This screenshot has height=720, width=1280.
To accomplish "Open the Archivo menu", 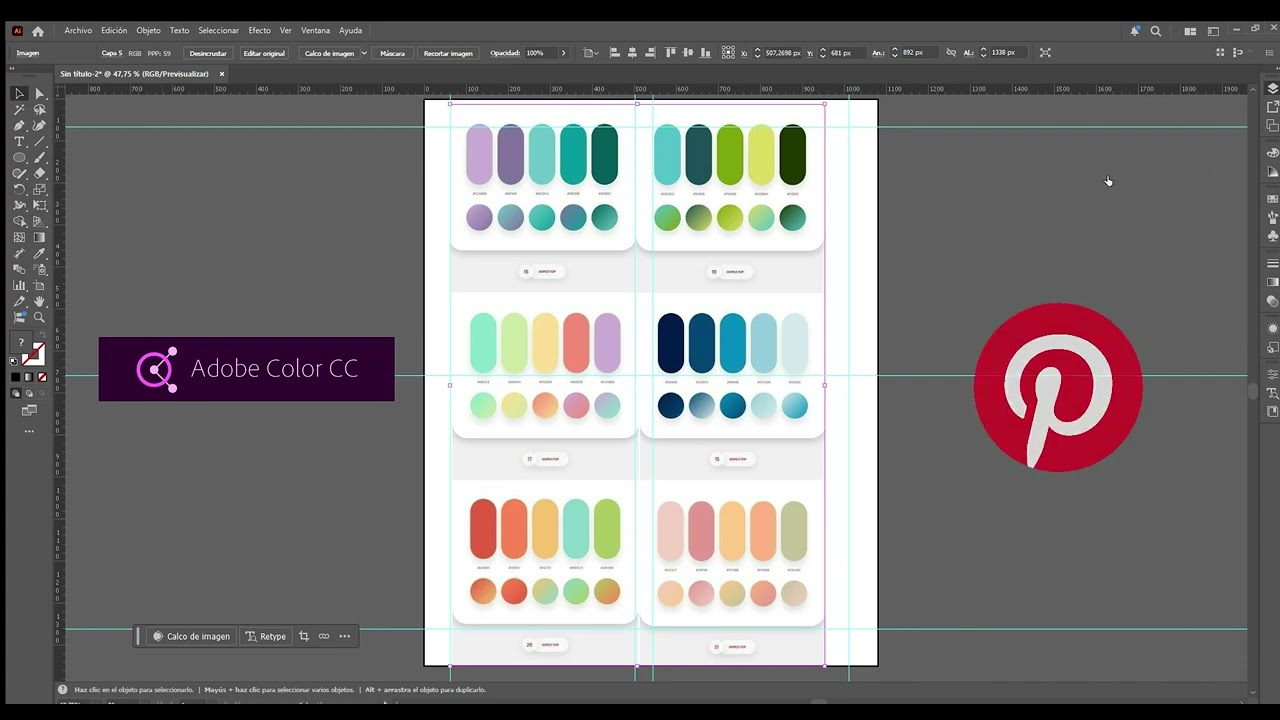I will point(78,31).
